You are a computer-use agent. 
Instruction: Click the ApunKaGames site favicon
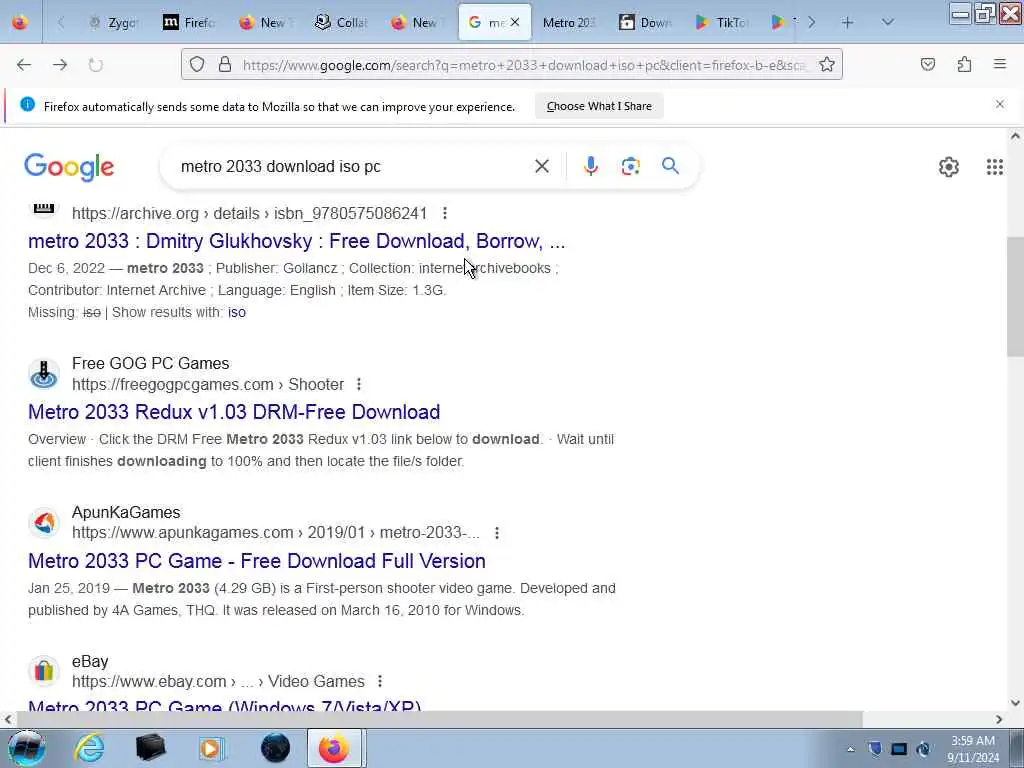[44, 522]
